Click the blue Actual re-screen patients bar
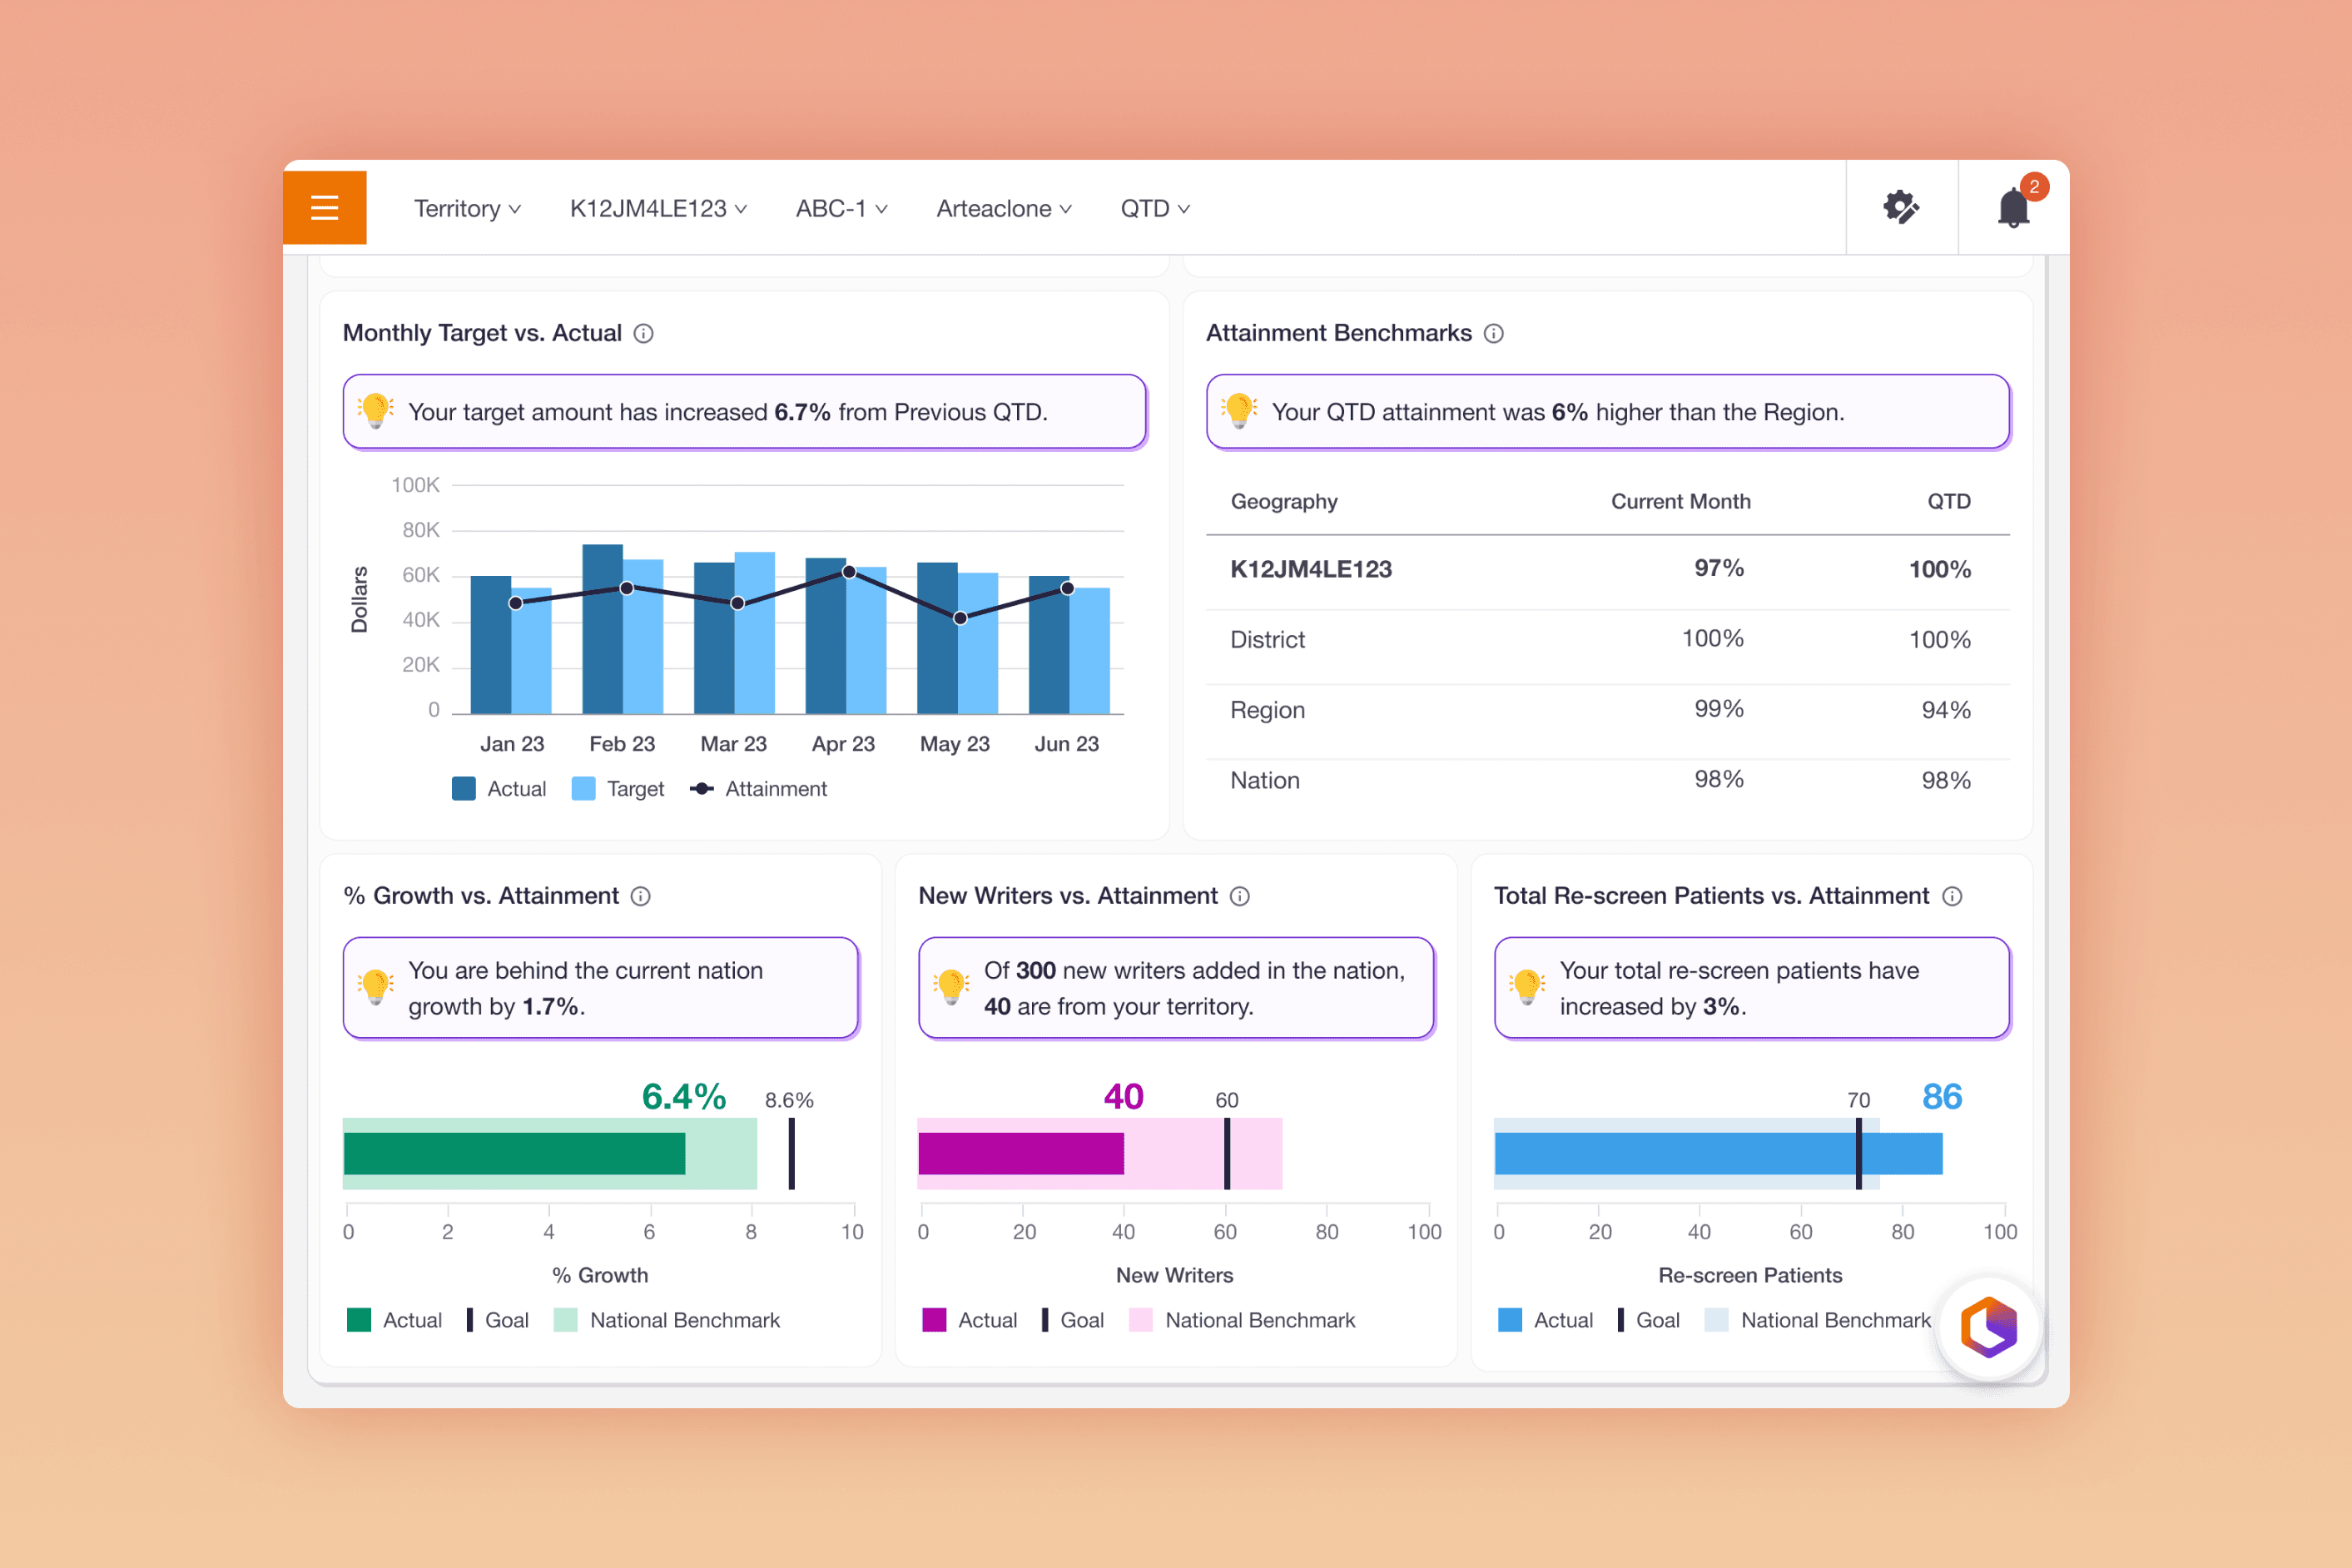The image size is (2352, 1568). click(x=1718, y=1153)
